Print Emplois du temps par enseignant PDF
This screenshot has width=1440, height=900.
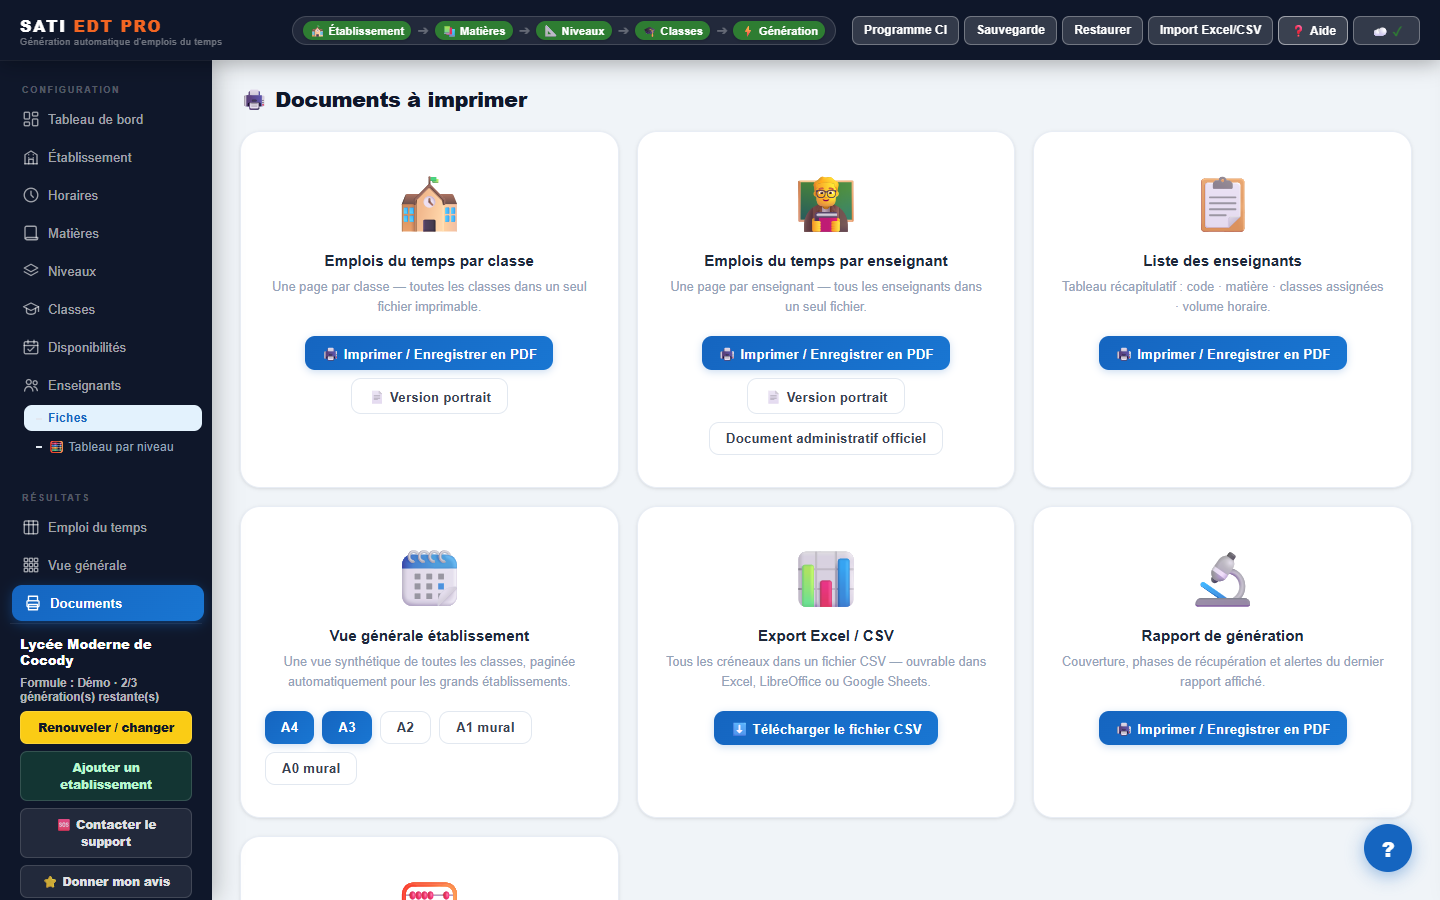826,353
